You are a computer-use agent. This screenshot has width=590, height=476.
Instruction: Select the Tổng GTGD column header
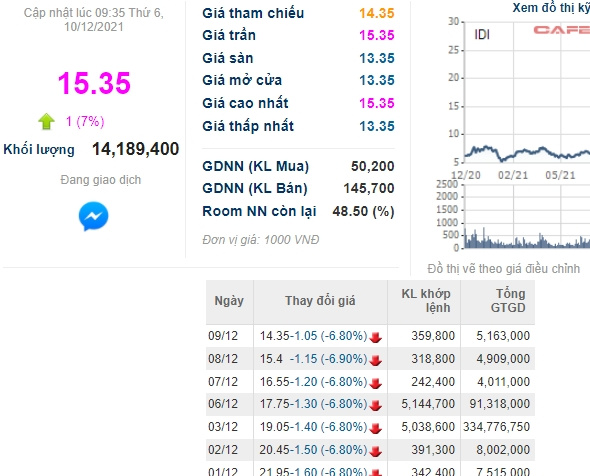498,301
